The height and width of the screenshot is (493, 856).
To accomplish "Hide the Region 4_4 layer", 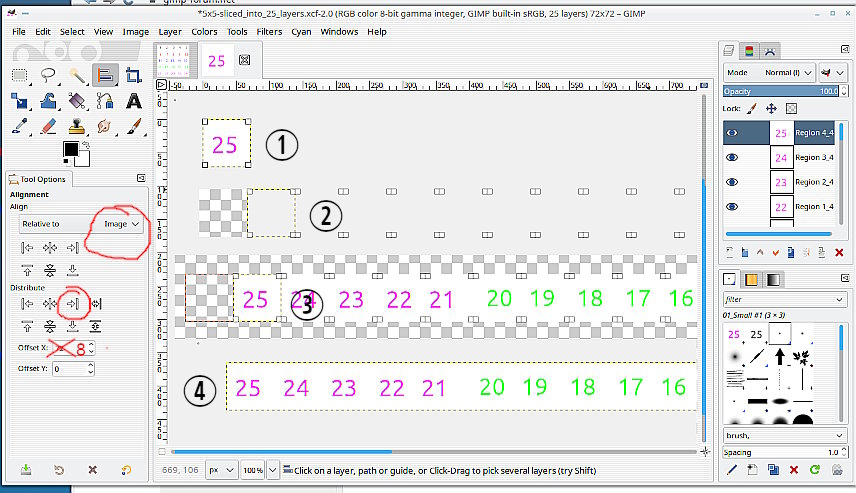I will 732,133.
